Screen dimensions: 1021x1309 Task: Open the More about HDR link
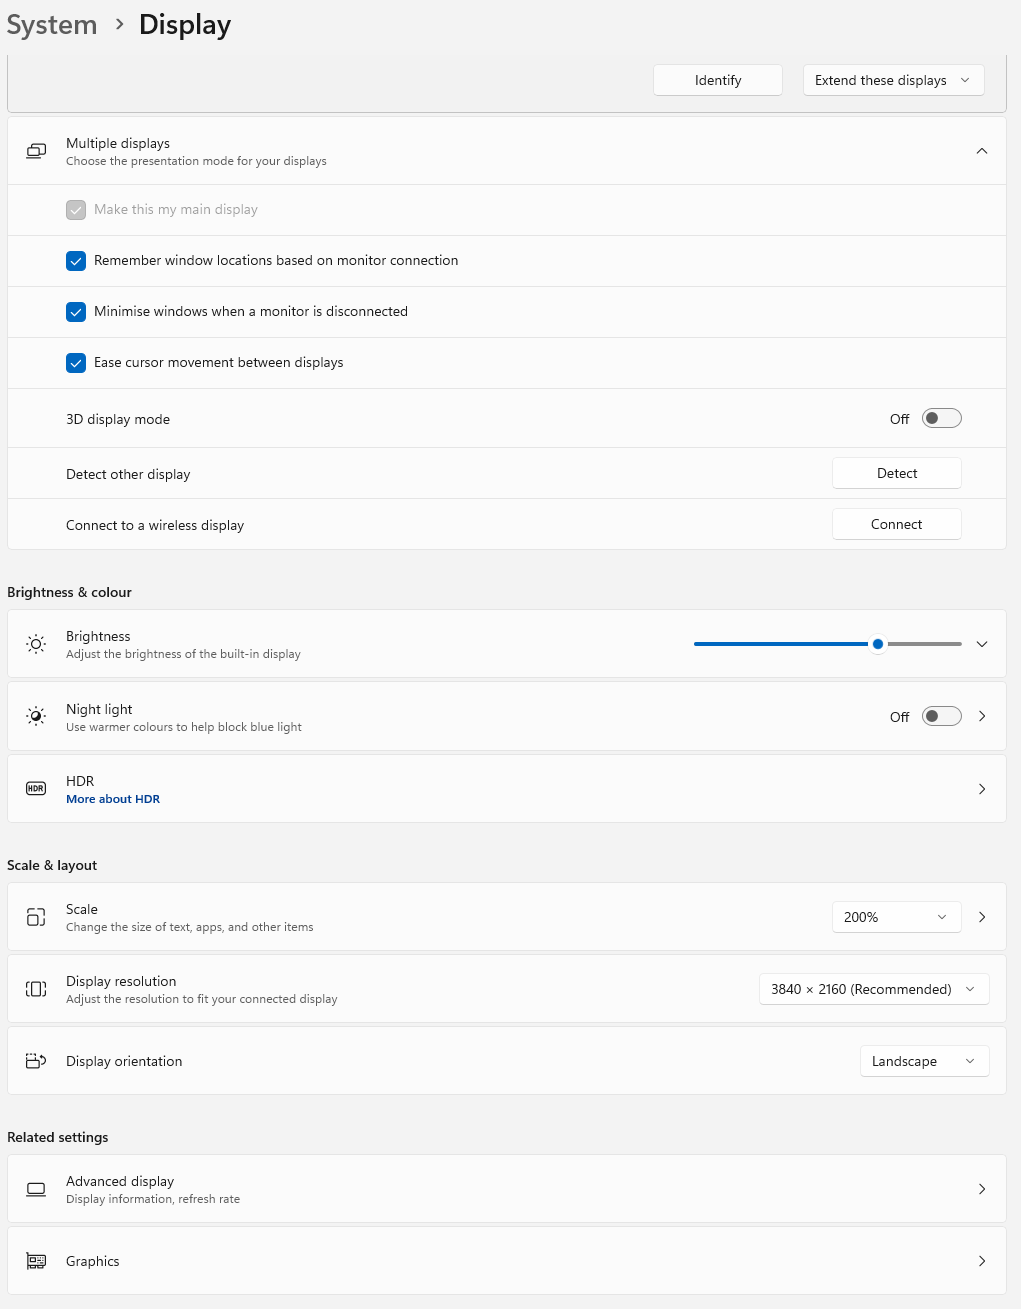(x=113, y=799)
